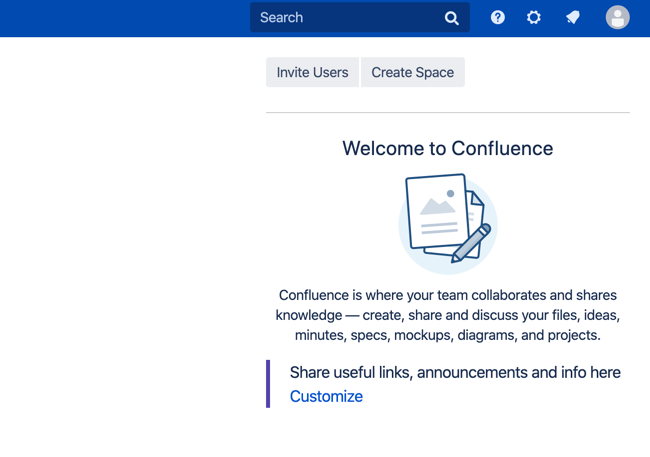650x457 pixels.
Task: Open the settings gear menu
Action: [534, 17]
